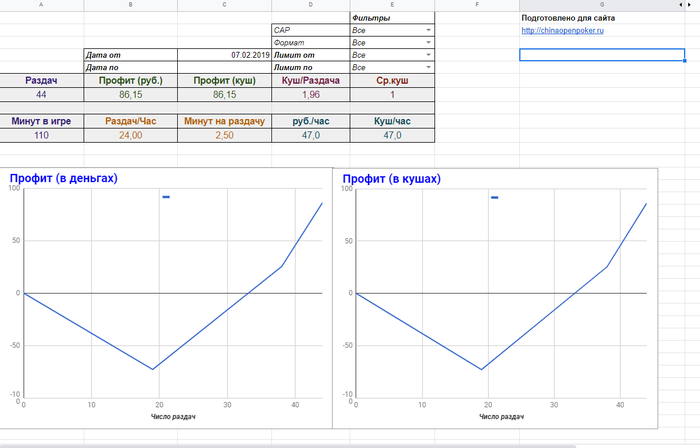Open the Лимит от filter dropdown
Image resolution: width=700 pixels, height=448 pixels.
coord(428,55)
